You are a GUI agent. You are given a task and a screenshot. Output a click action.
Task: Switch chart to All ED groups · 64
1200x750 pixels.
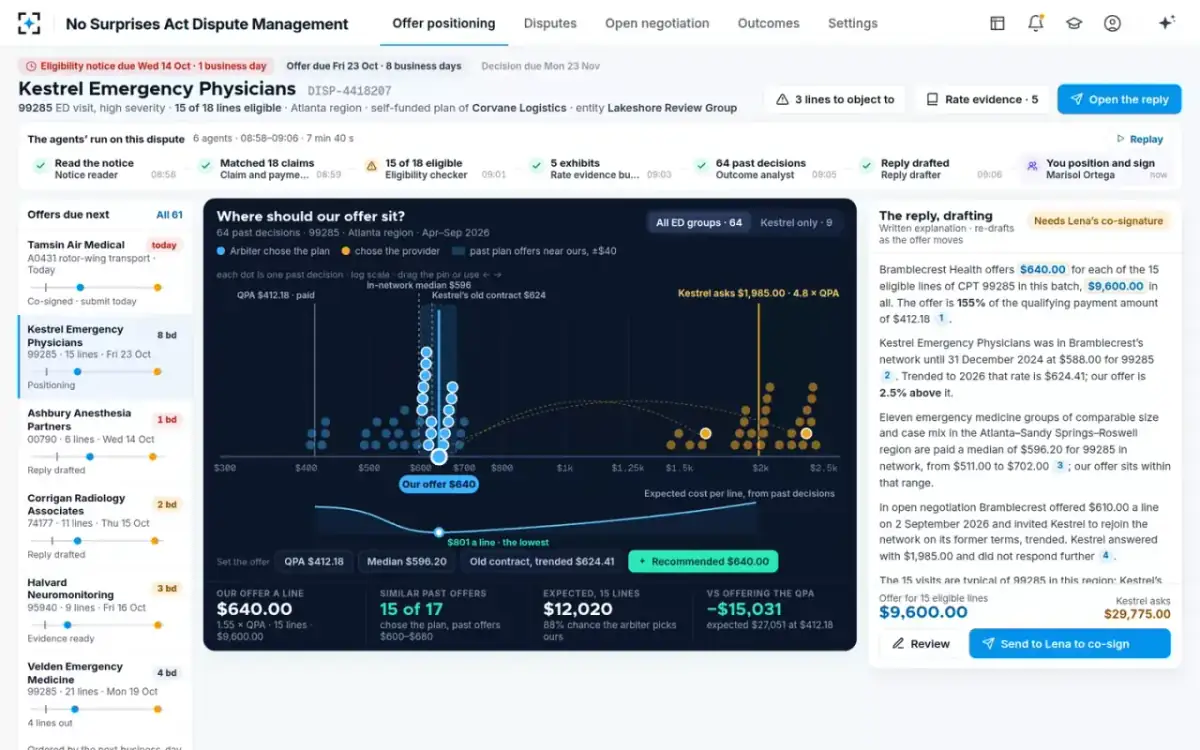[699, 223]
